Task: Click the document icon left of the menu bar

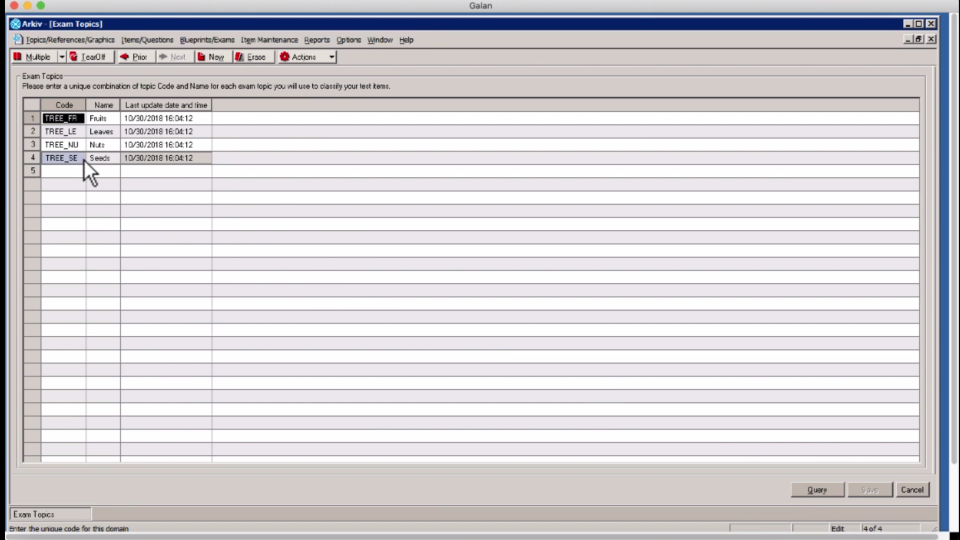Action: (17, 40)
